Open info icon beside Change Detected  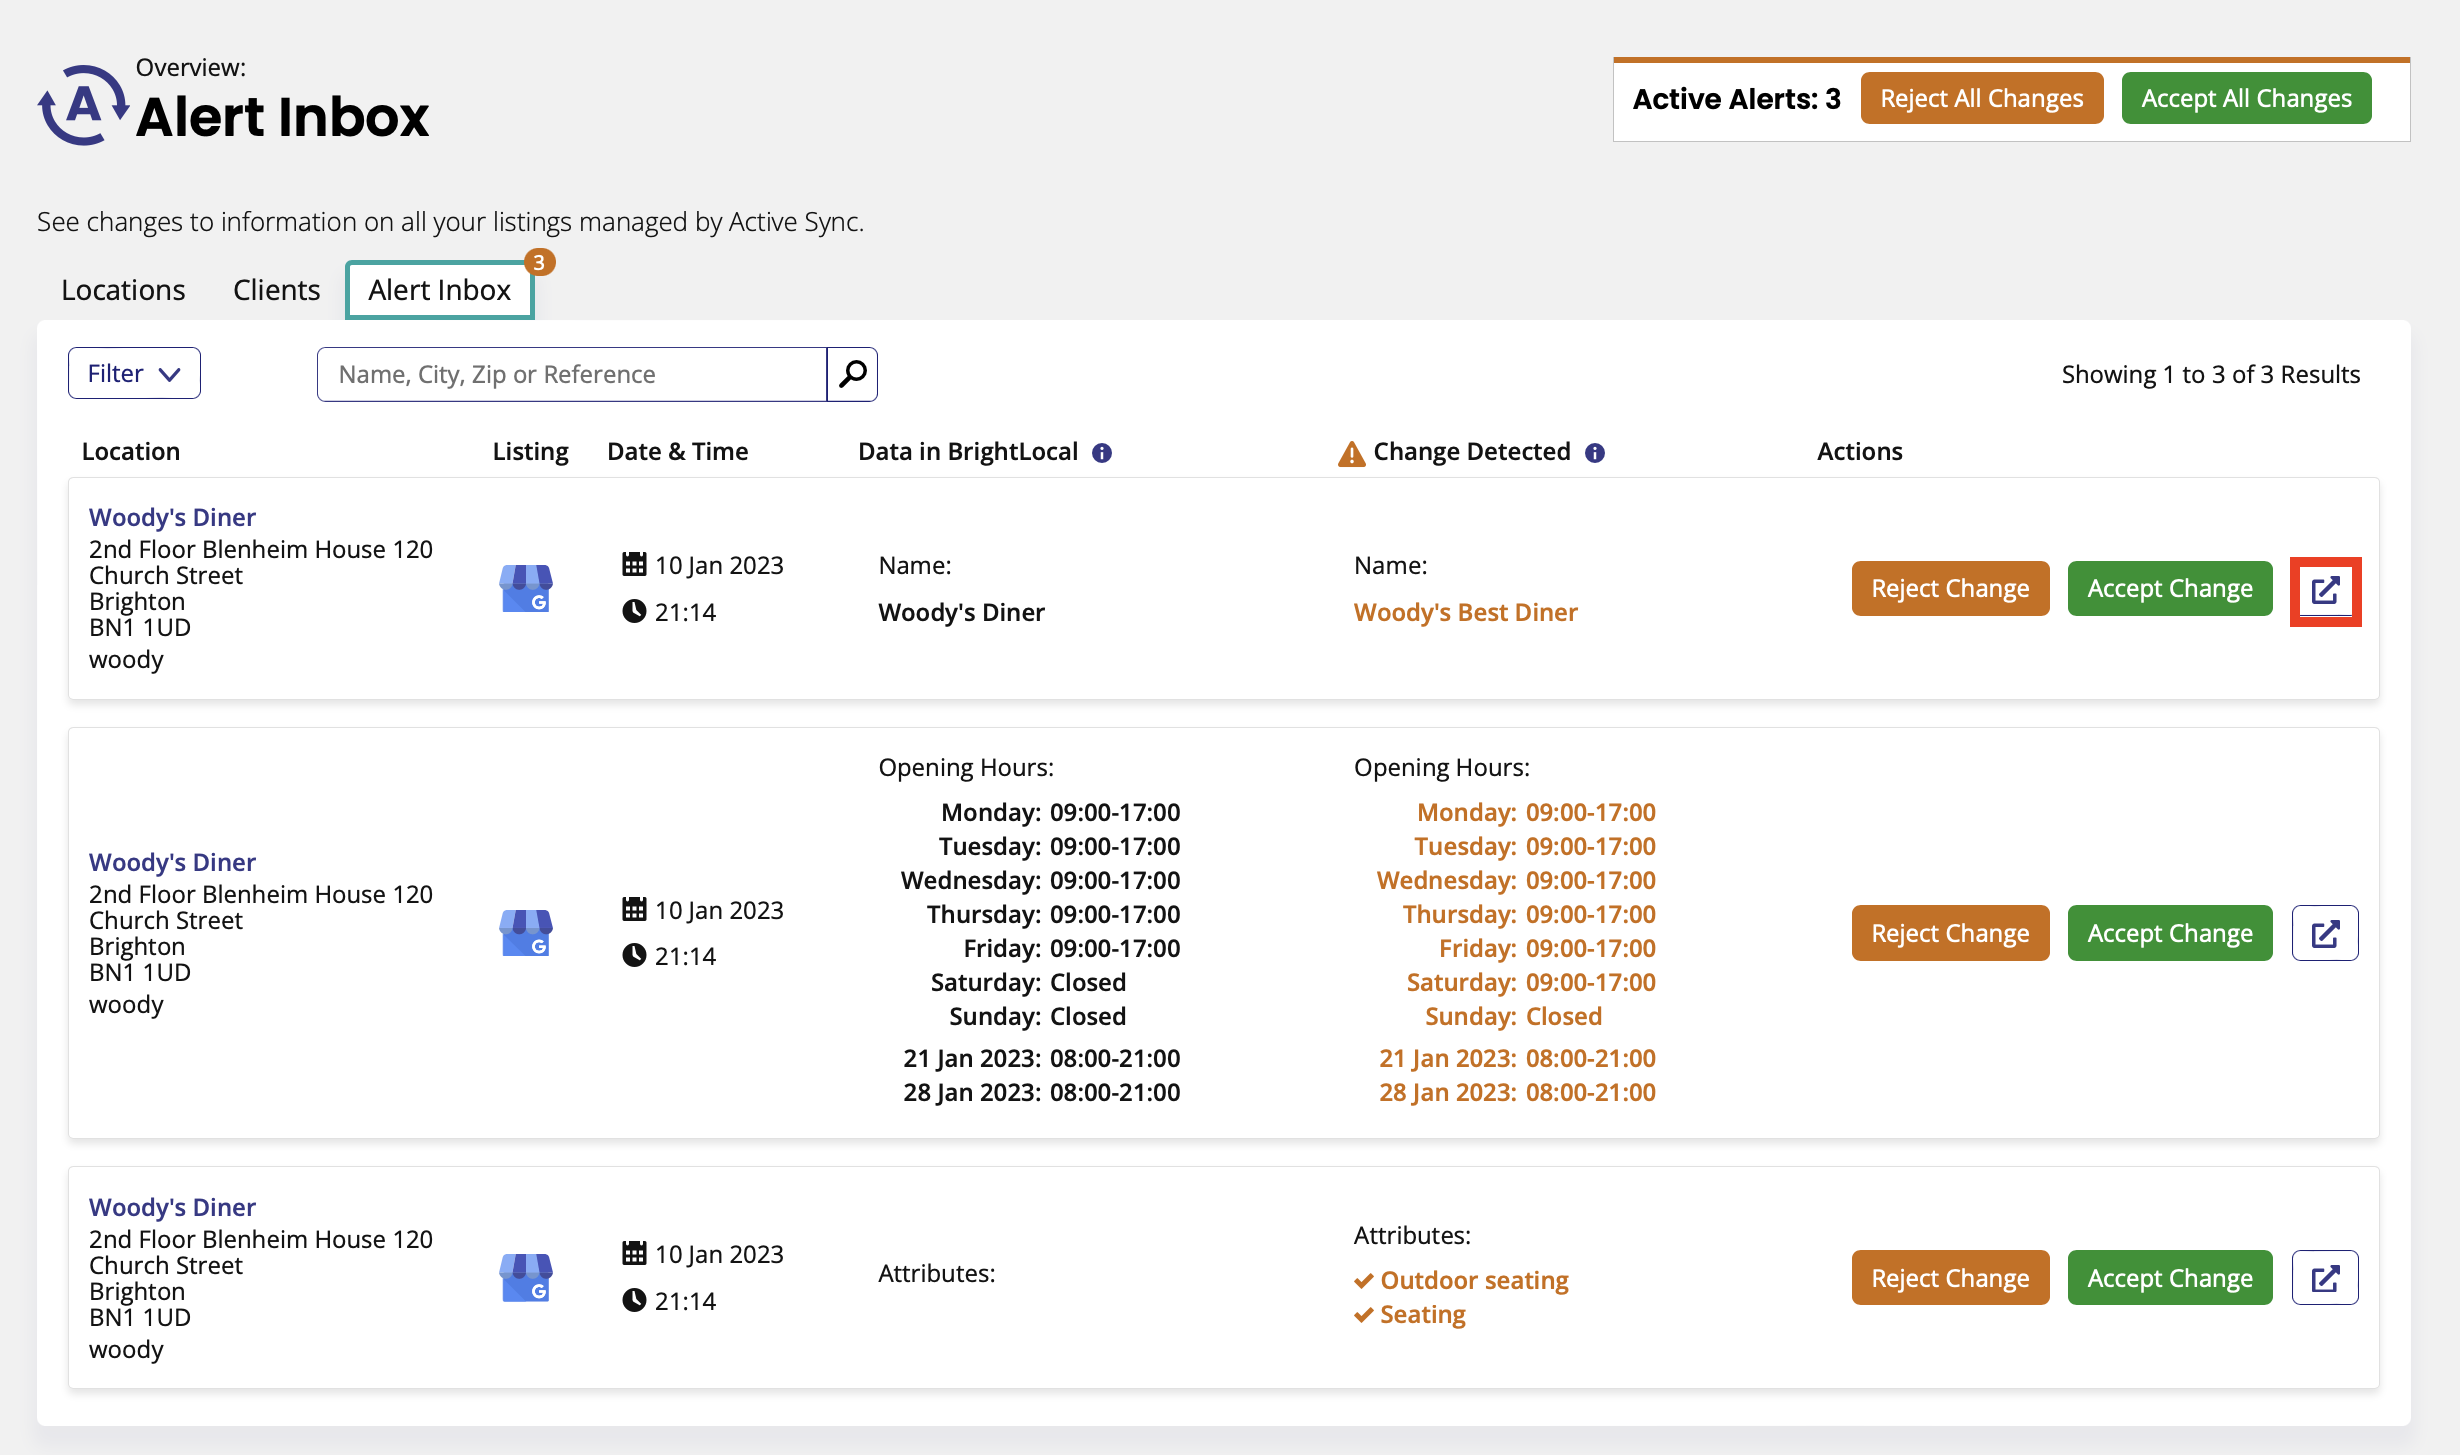click(x=1595, y=453)
